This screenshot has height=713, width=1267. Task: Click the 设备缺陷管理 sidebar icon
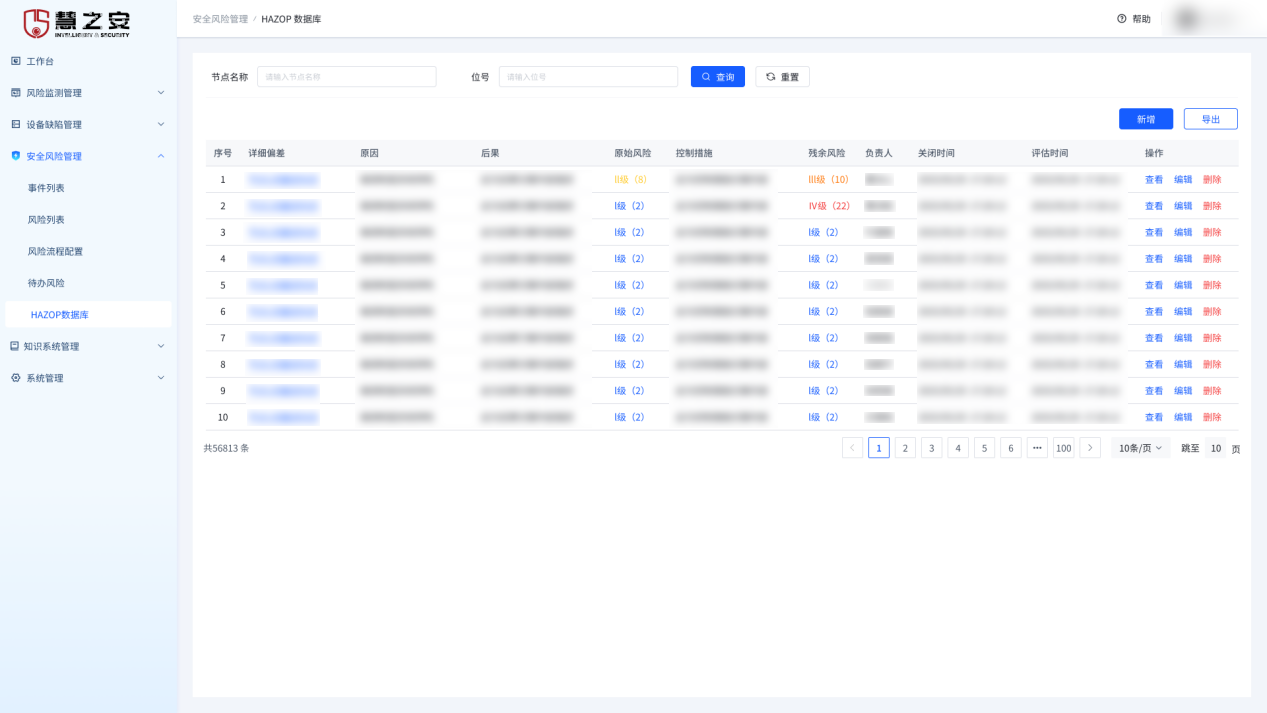tap(16, 125)
